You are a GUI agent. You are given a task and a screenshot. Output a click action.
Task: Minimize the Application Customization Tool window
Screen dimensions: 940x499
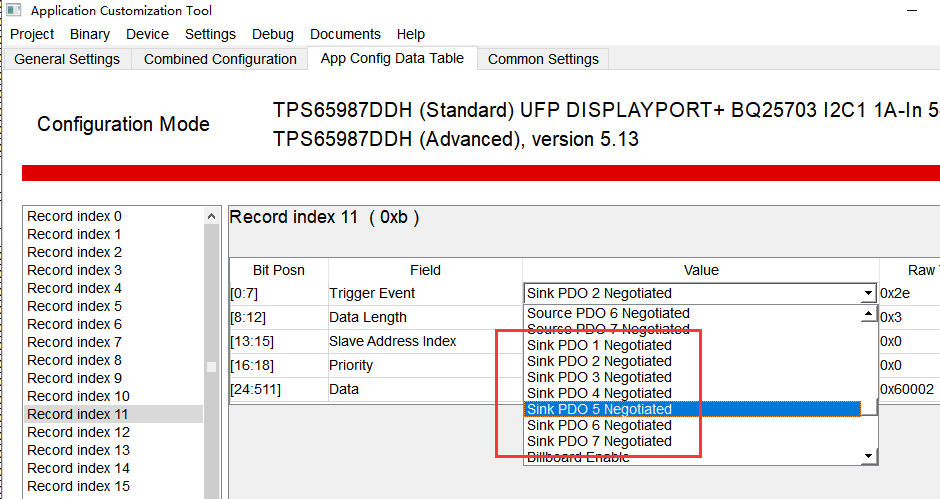point(912,10)
